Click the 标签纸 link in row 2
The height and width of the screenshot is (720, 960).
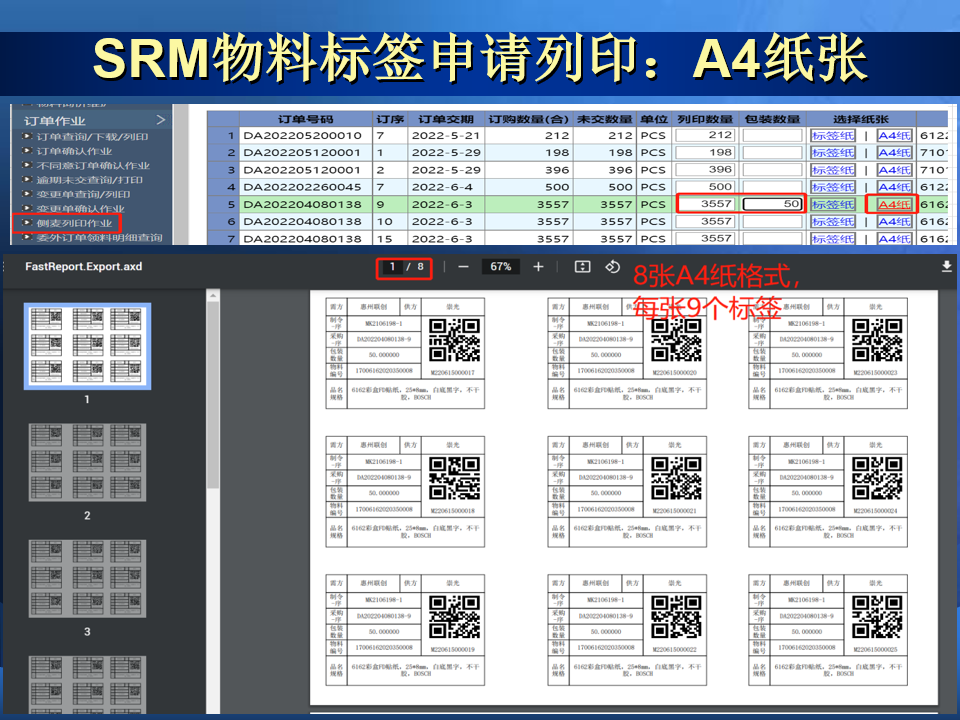(x=833, y=152)
